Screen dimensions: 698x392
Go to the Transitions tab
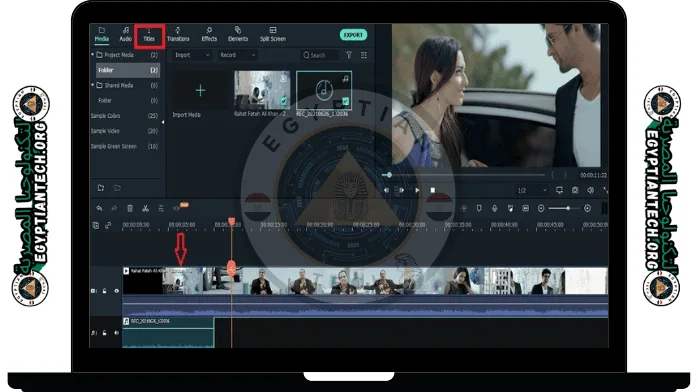point(178,35)
